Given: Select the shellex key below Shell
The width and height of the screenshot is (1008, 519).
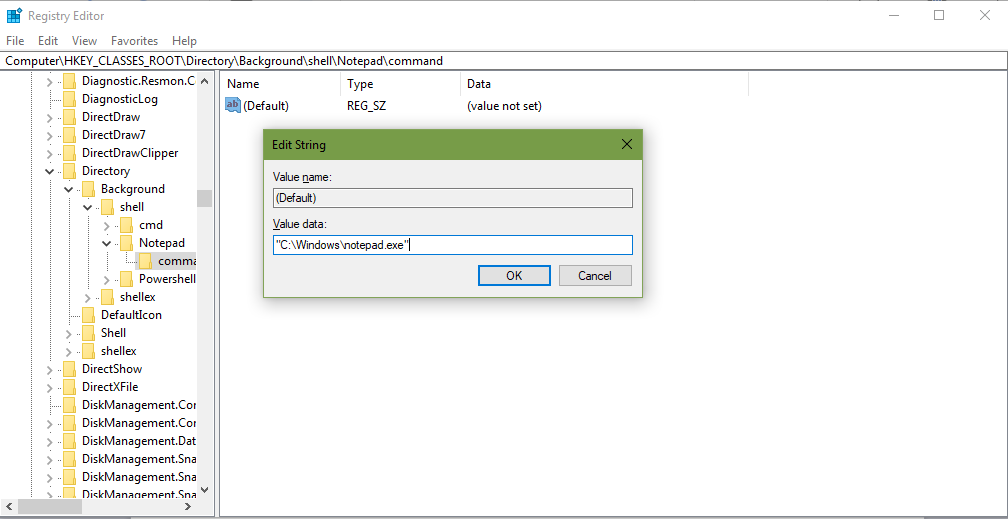Looking at the screenshot, I should coord(118,351).
